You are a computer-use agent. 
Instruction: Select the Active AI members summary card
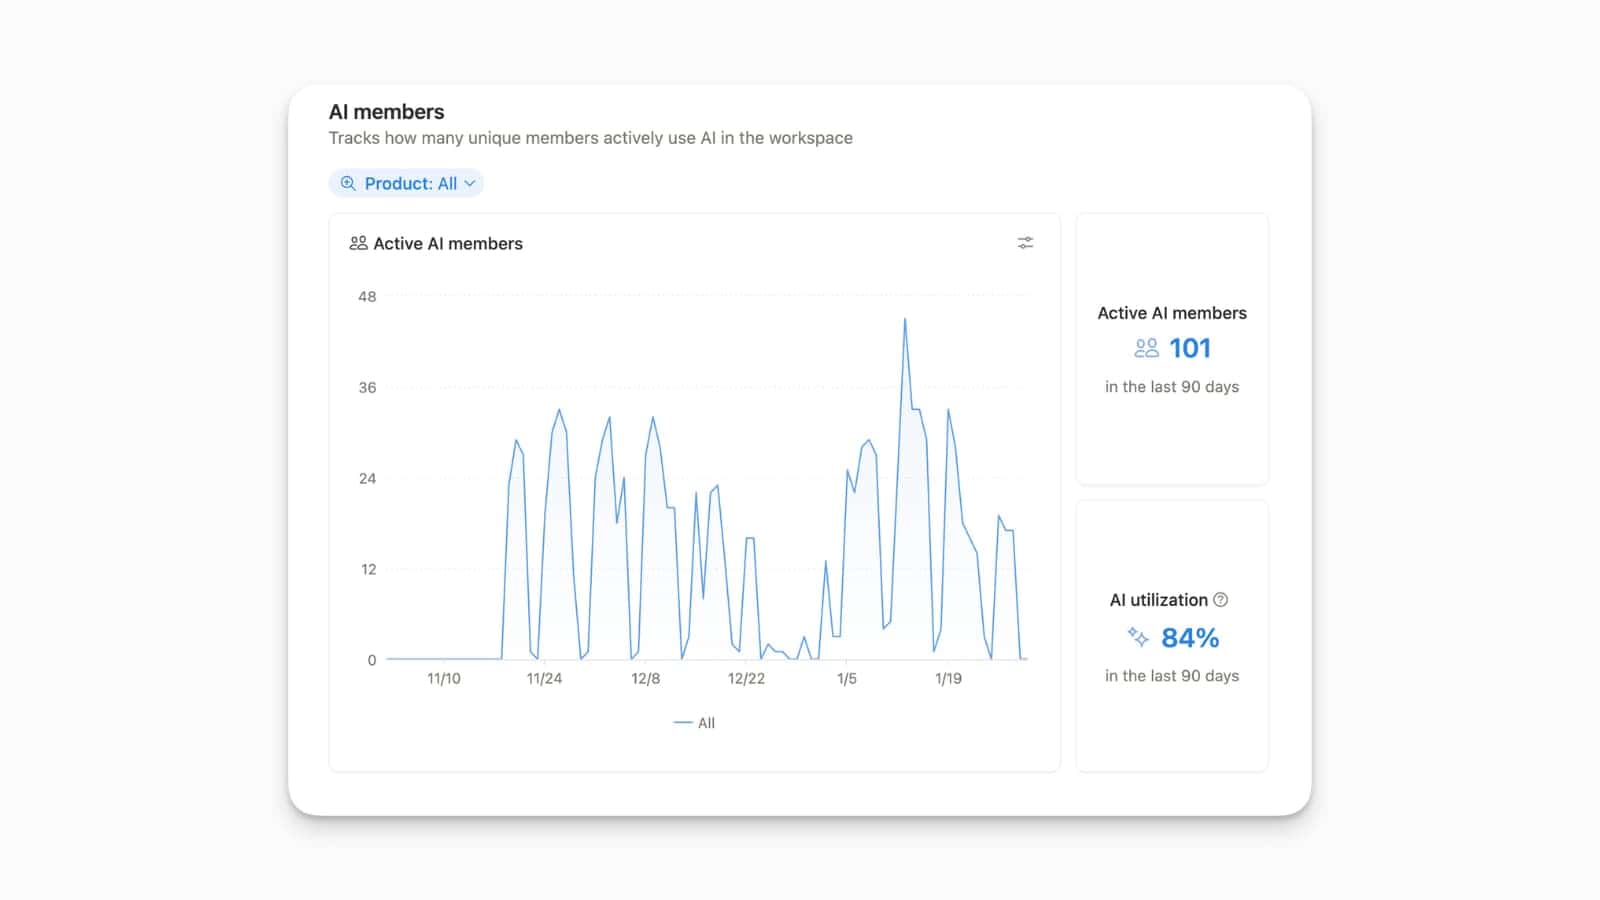tap(1171, 348)
